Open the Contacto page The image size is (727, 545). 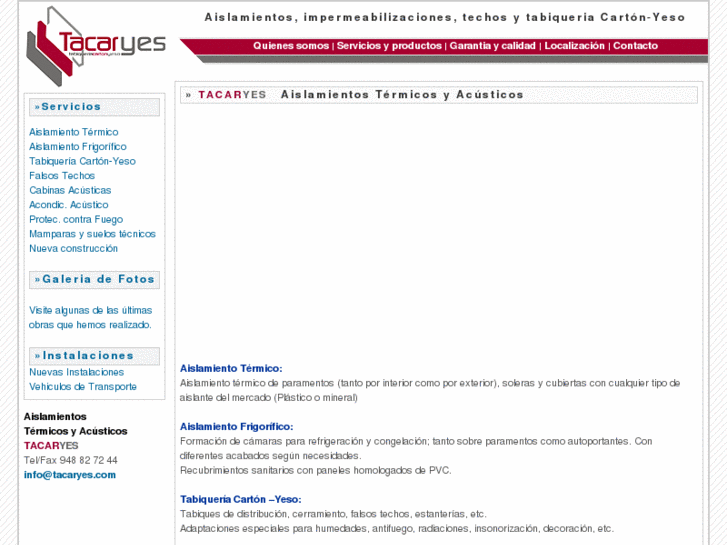coord(635,46)
